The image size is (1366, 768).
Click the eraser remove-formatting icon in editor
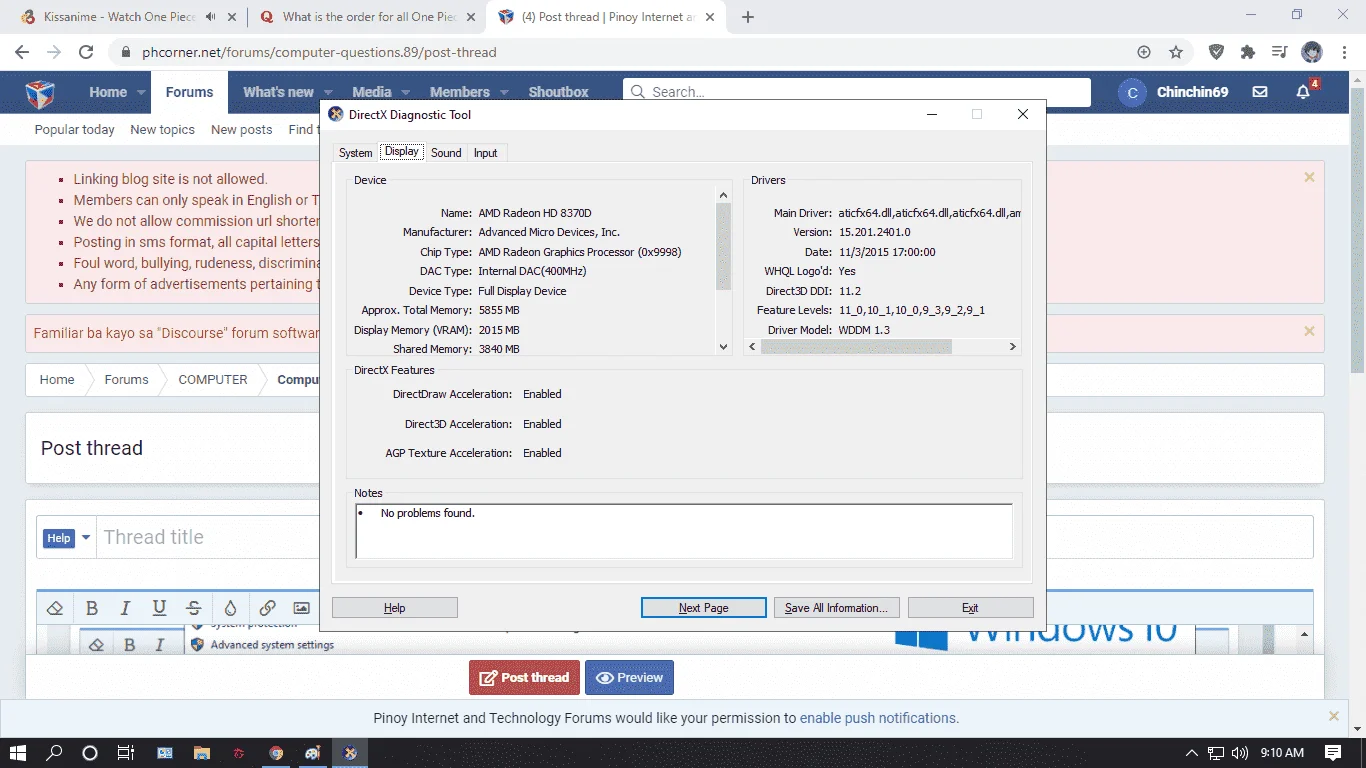[55, 608]
